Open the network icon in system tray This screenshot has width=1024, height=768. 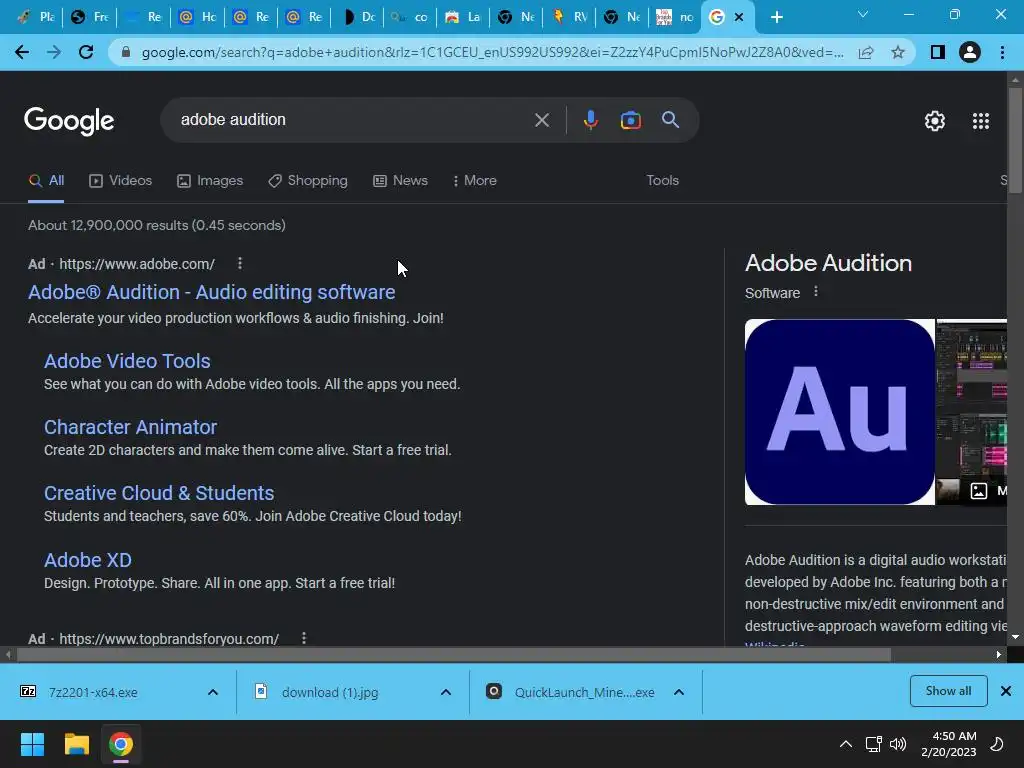coord(873,744)
